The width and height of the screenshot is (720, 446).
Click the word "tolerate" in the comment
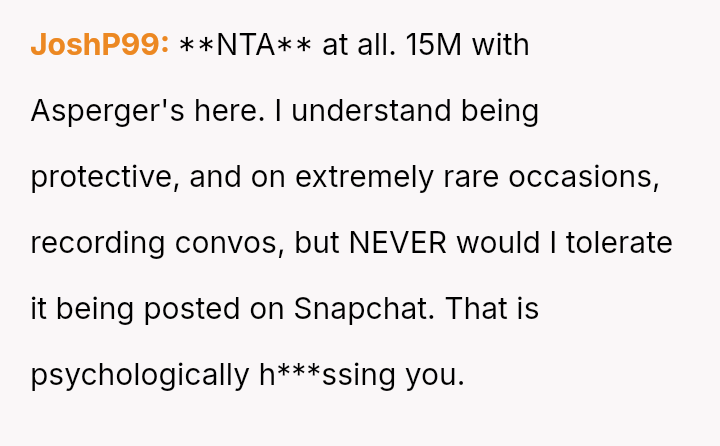[619, 243]
